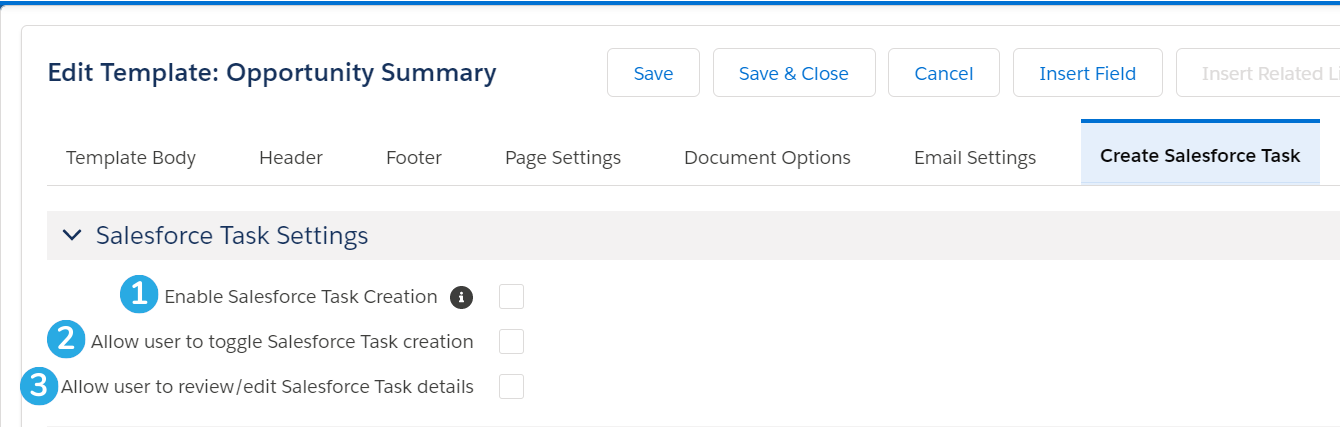
Task: Cancel editing the template
Action: pyautogui.click(x=944, y=73)
